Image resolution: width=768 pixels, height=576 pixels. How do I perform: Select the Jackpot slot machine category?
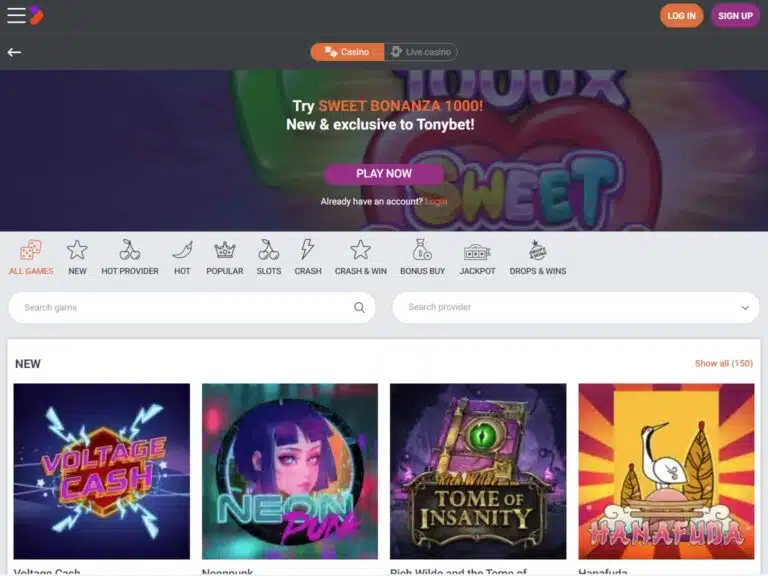pyautogui.click(x=477, y=252)
